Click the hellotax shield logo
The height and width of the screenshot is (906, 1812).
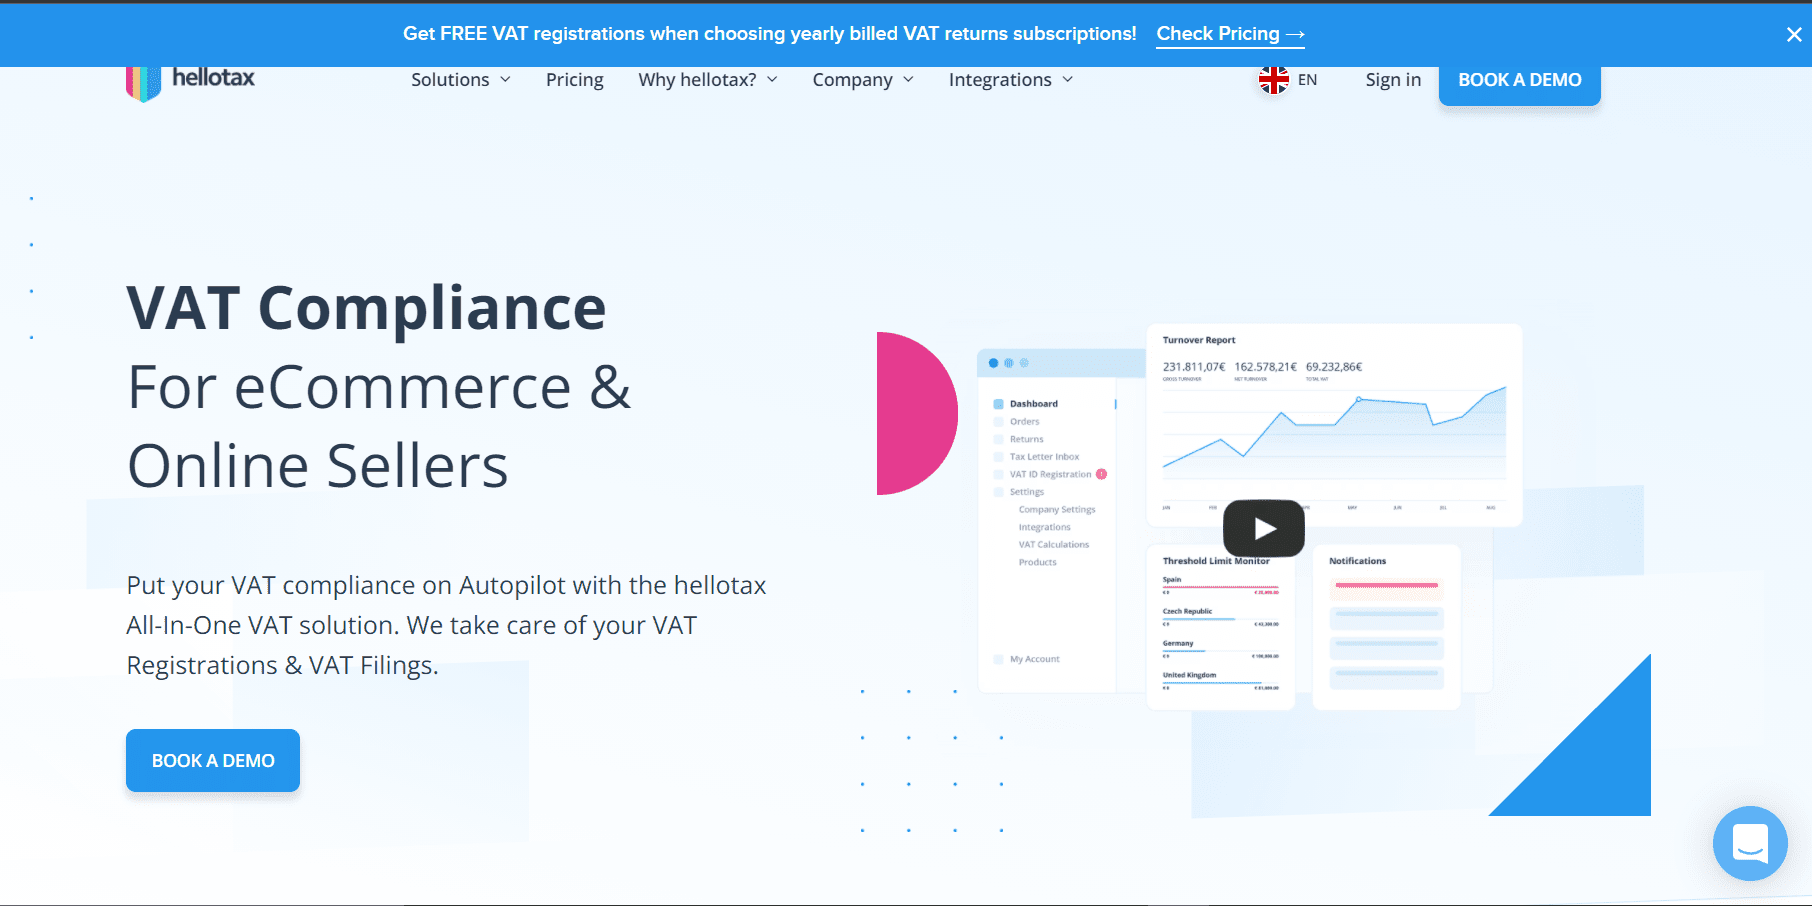143,84
